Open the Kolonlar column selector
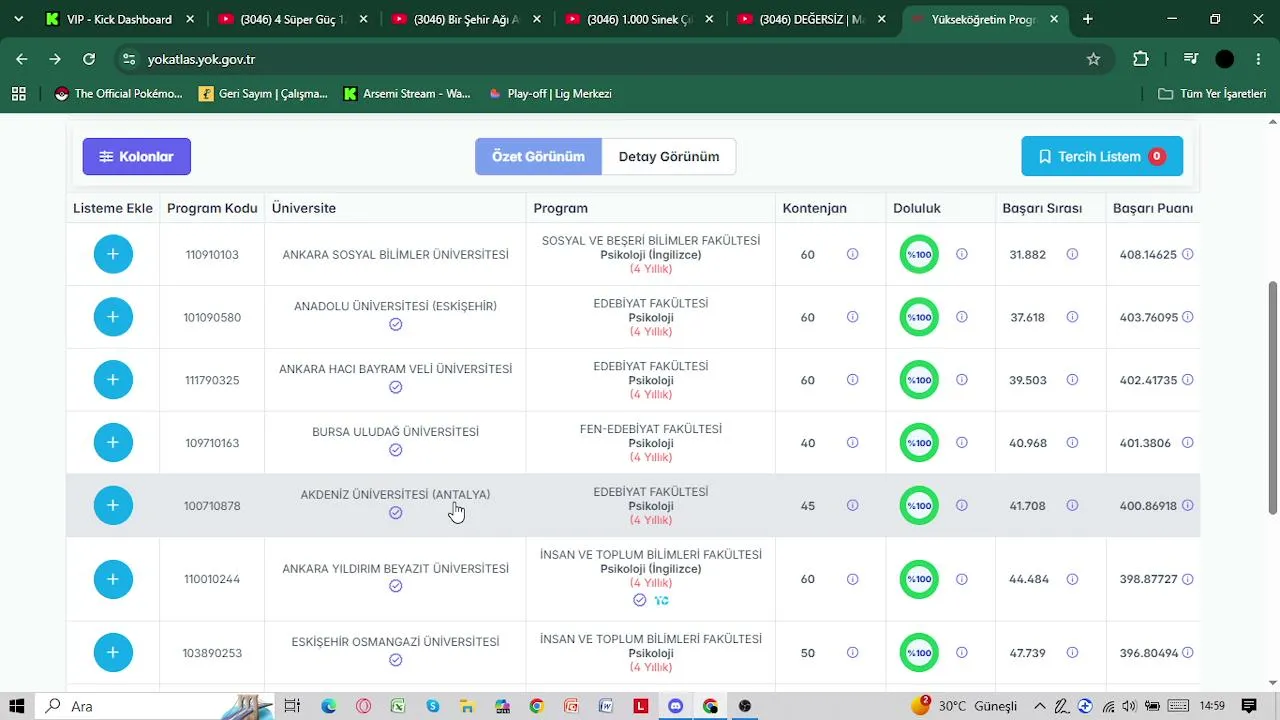 click(137, 156)
